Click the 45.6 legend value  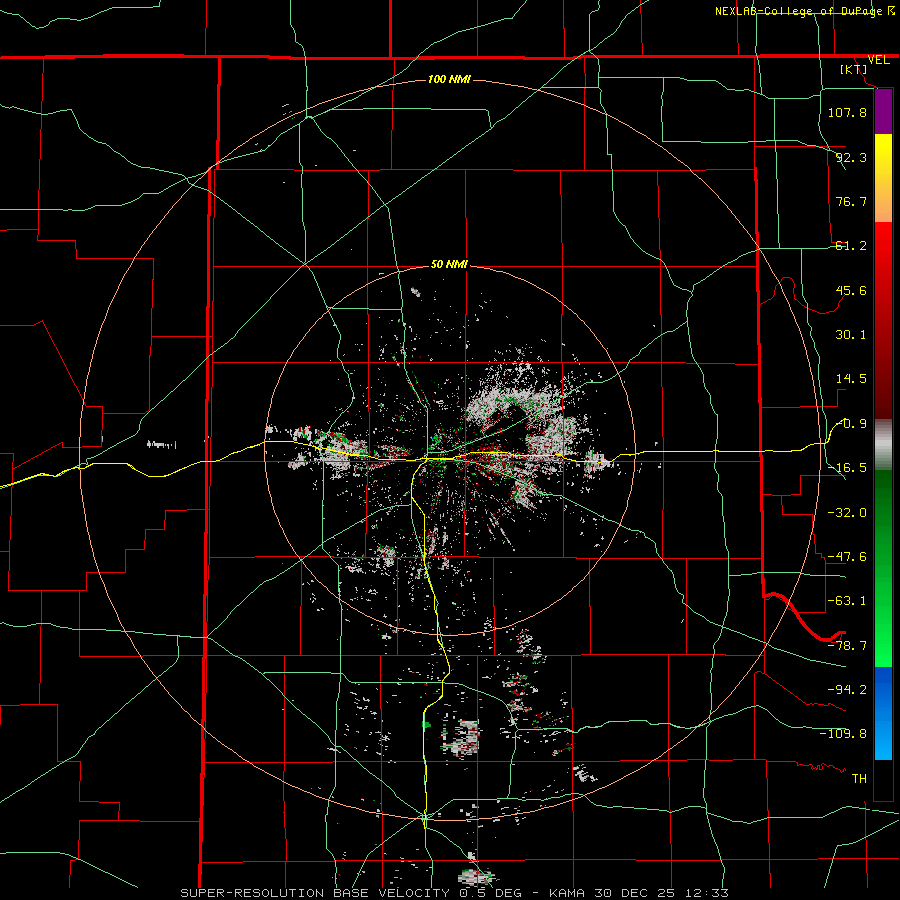(x=851, y=290)
